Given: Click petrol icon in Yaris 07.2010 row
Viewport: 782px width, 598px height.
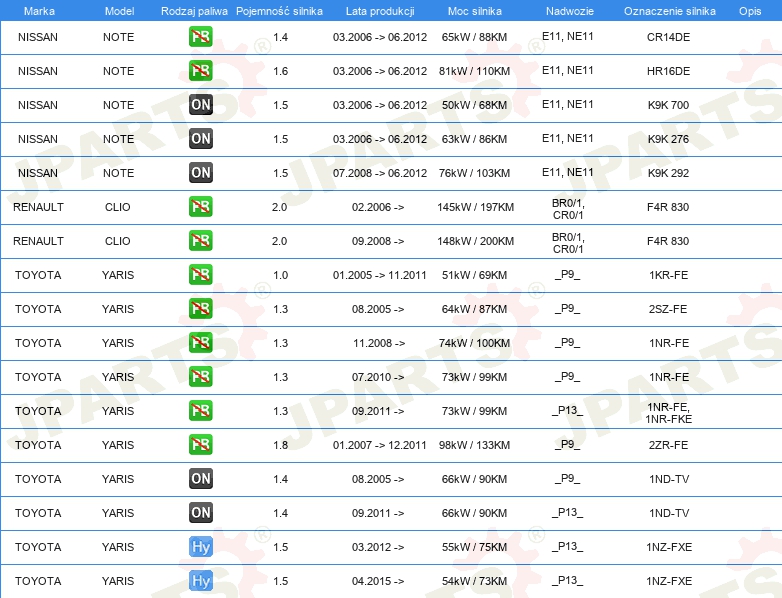Looking at the screenshot, I should [200, 377].
